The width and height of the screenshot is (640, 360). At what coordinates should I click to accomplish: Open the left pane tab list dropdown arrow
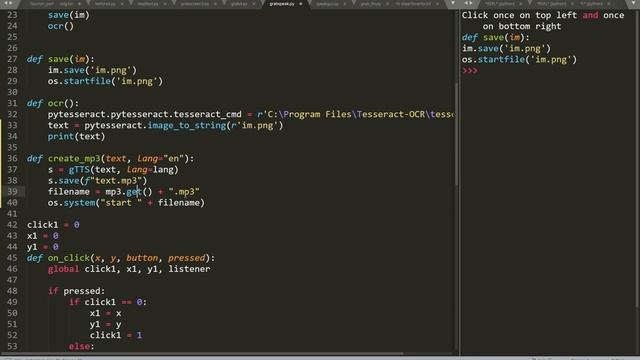[x=453, y=3]
